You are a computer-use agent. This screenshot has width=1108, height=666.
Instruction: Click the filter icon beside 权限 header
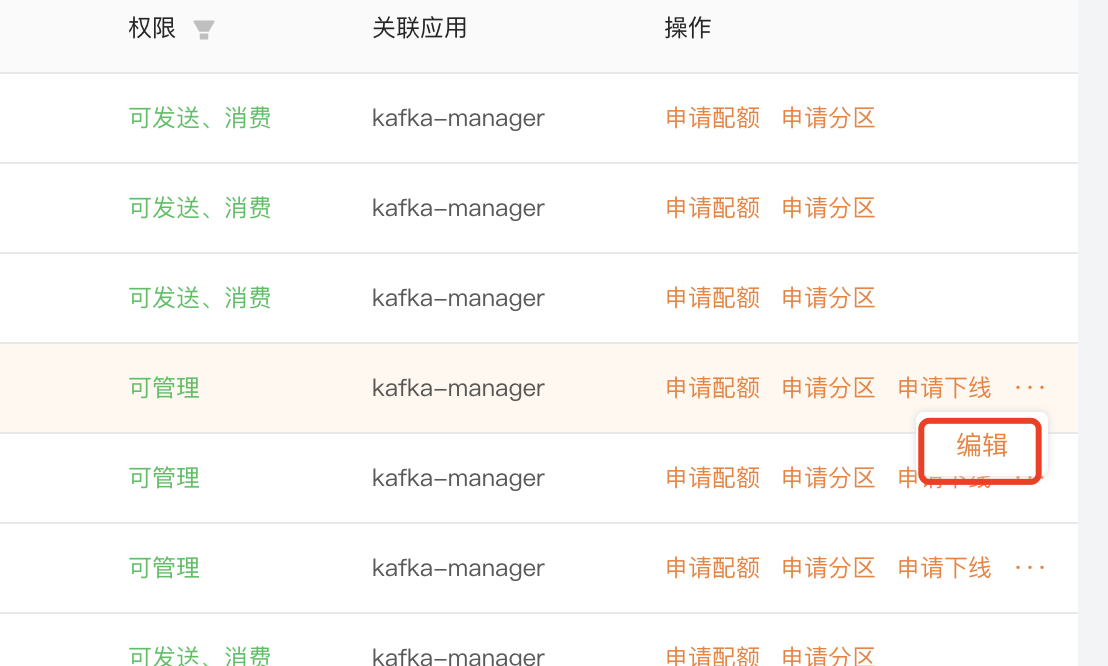[204, 30]
